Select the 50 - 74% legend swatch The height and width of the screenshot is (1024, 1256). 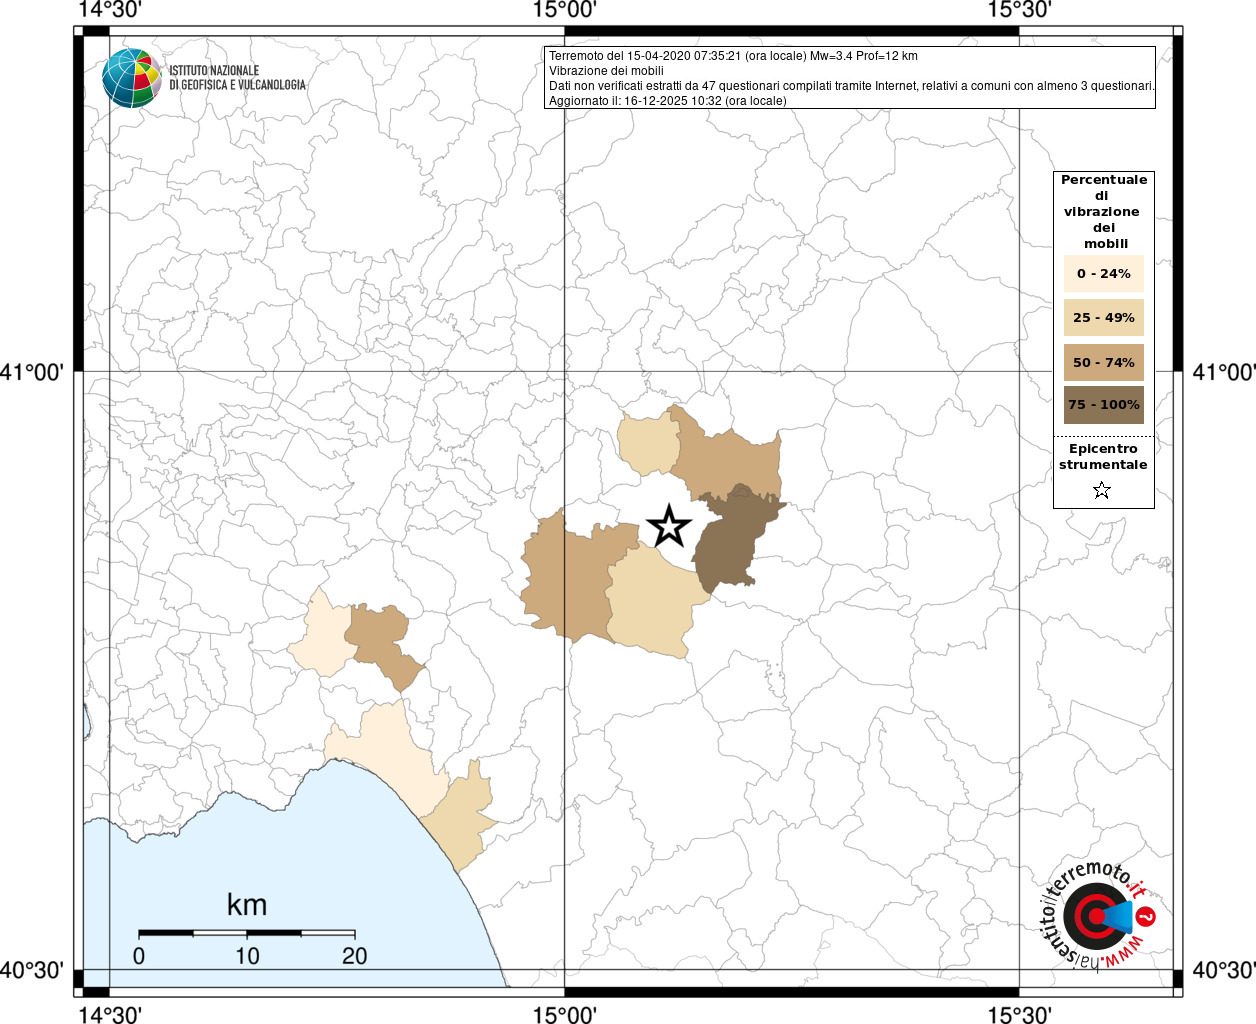click(x=1103, y=362)
